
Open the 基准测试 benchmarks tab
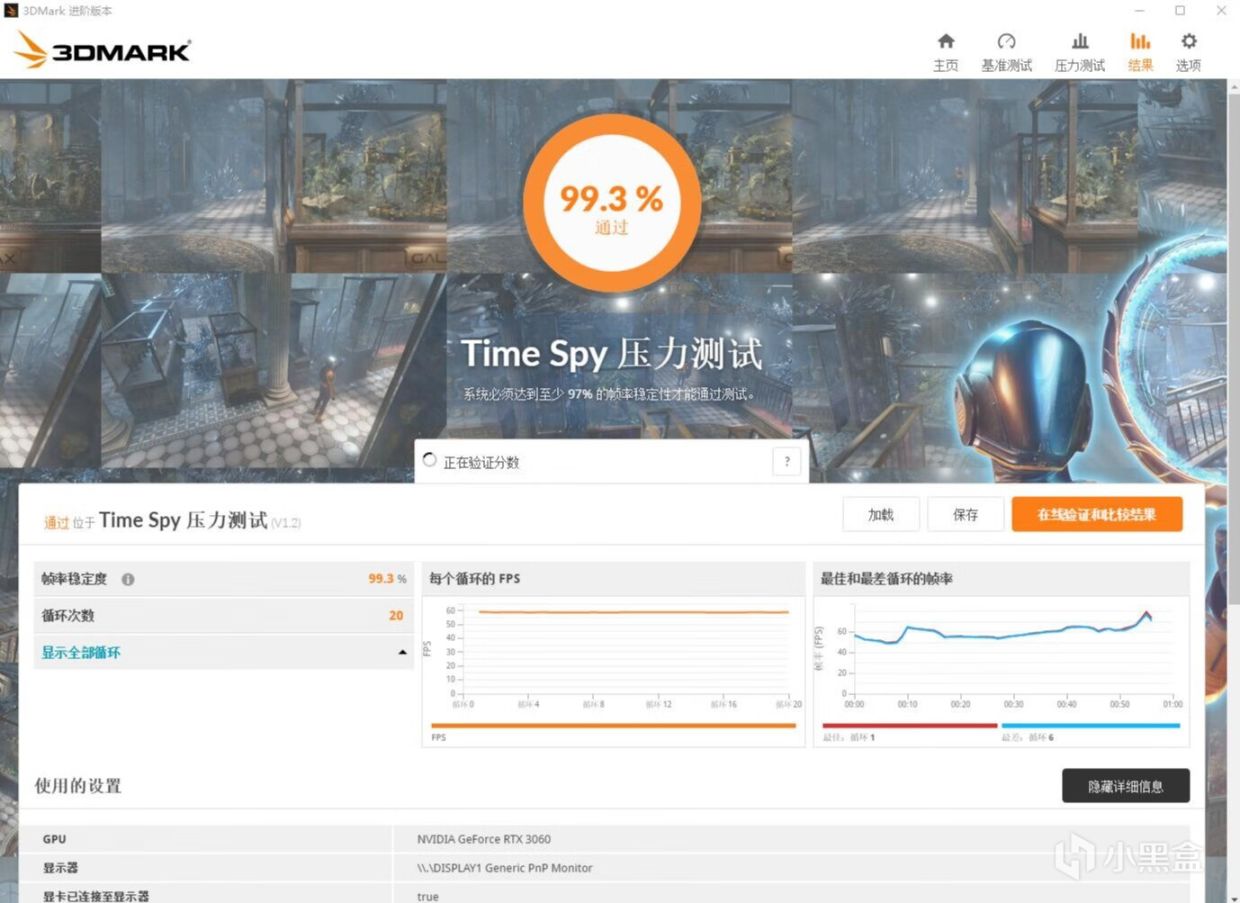[1006, 52]
